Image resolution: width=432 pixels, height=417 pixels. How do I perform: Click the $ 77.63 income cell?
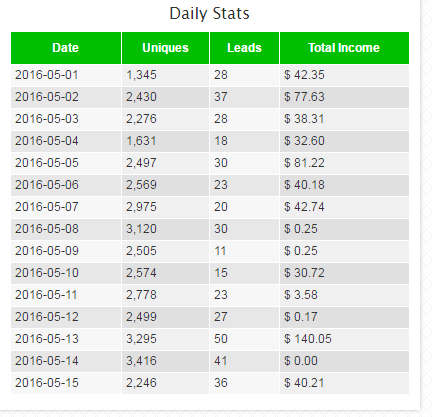coord(344,97)
